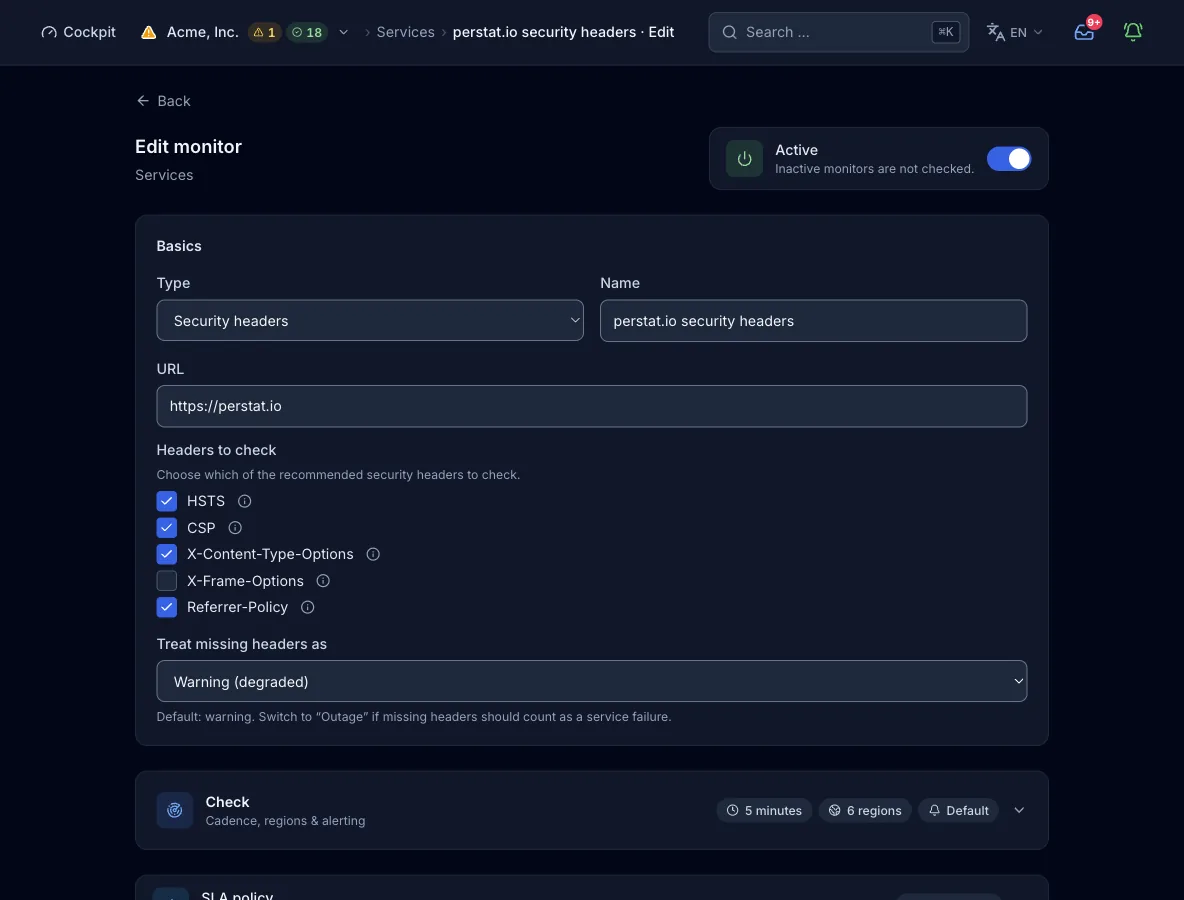Click the 18 healthy status badge
1184x900 pixels.
pos(307,32)
